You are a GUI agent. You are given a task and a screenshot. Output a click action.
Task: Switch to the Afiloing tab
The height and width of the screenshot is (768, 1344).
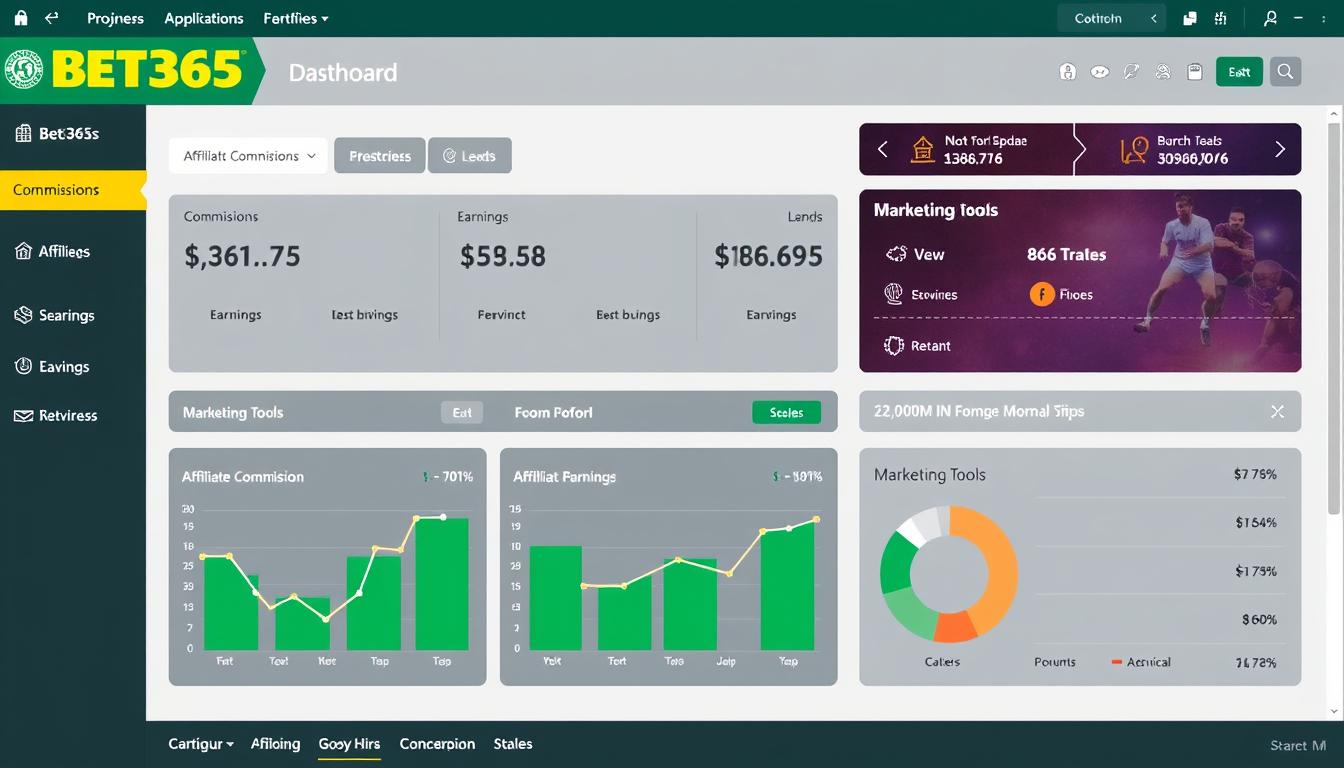click(x=275, y=744)
